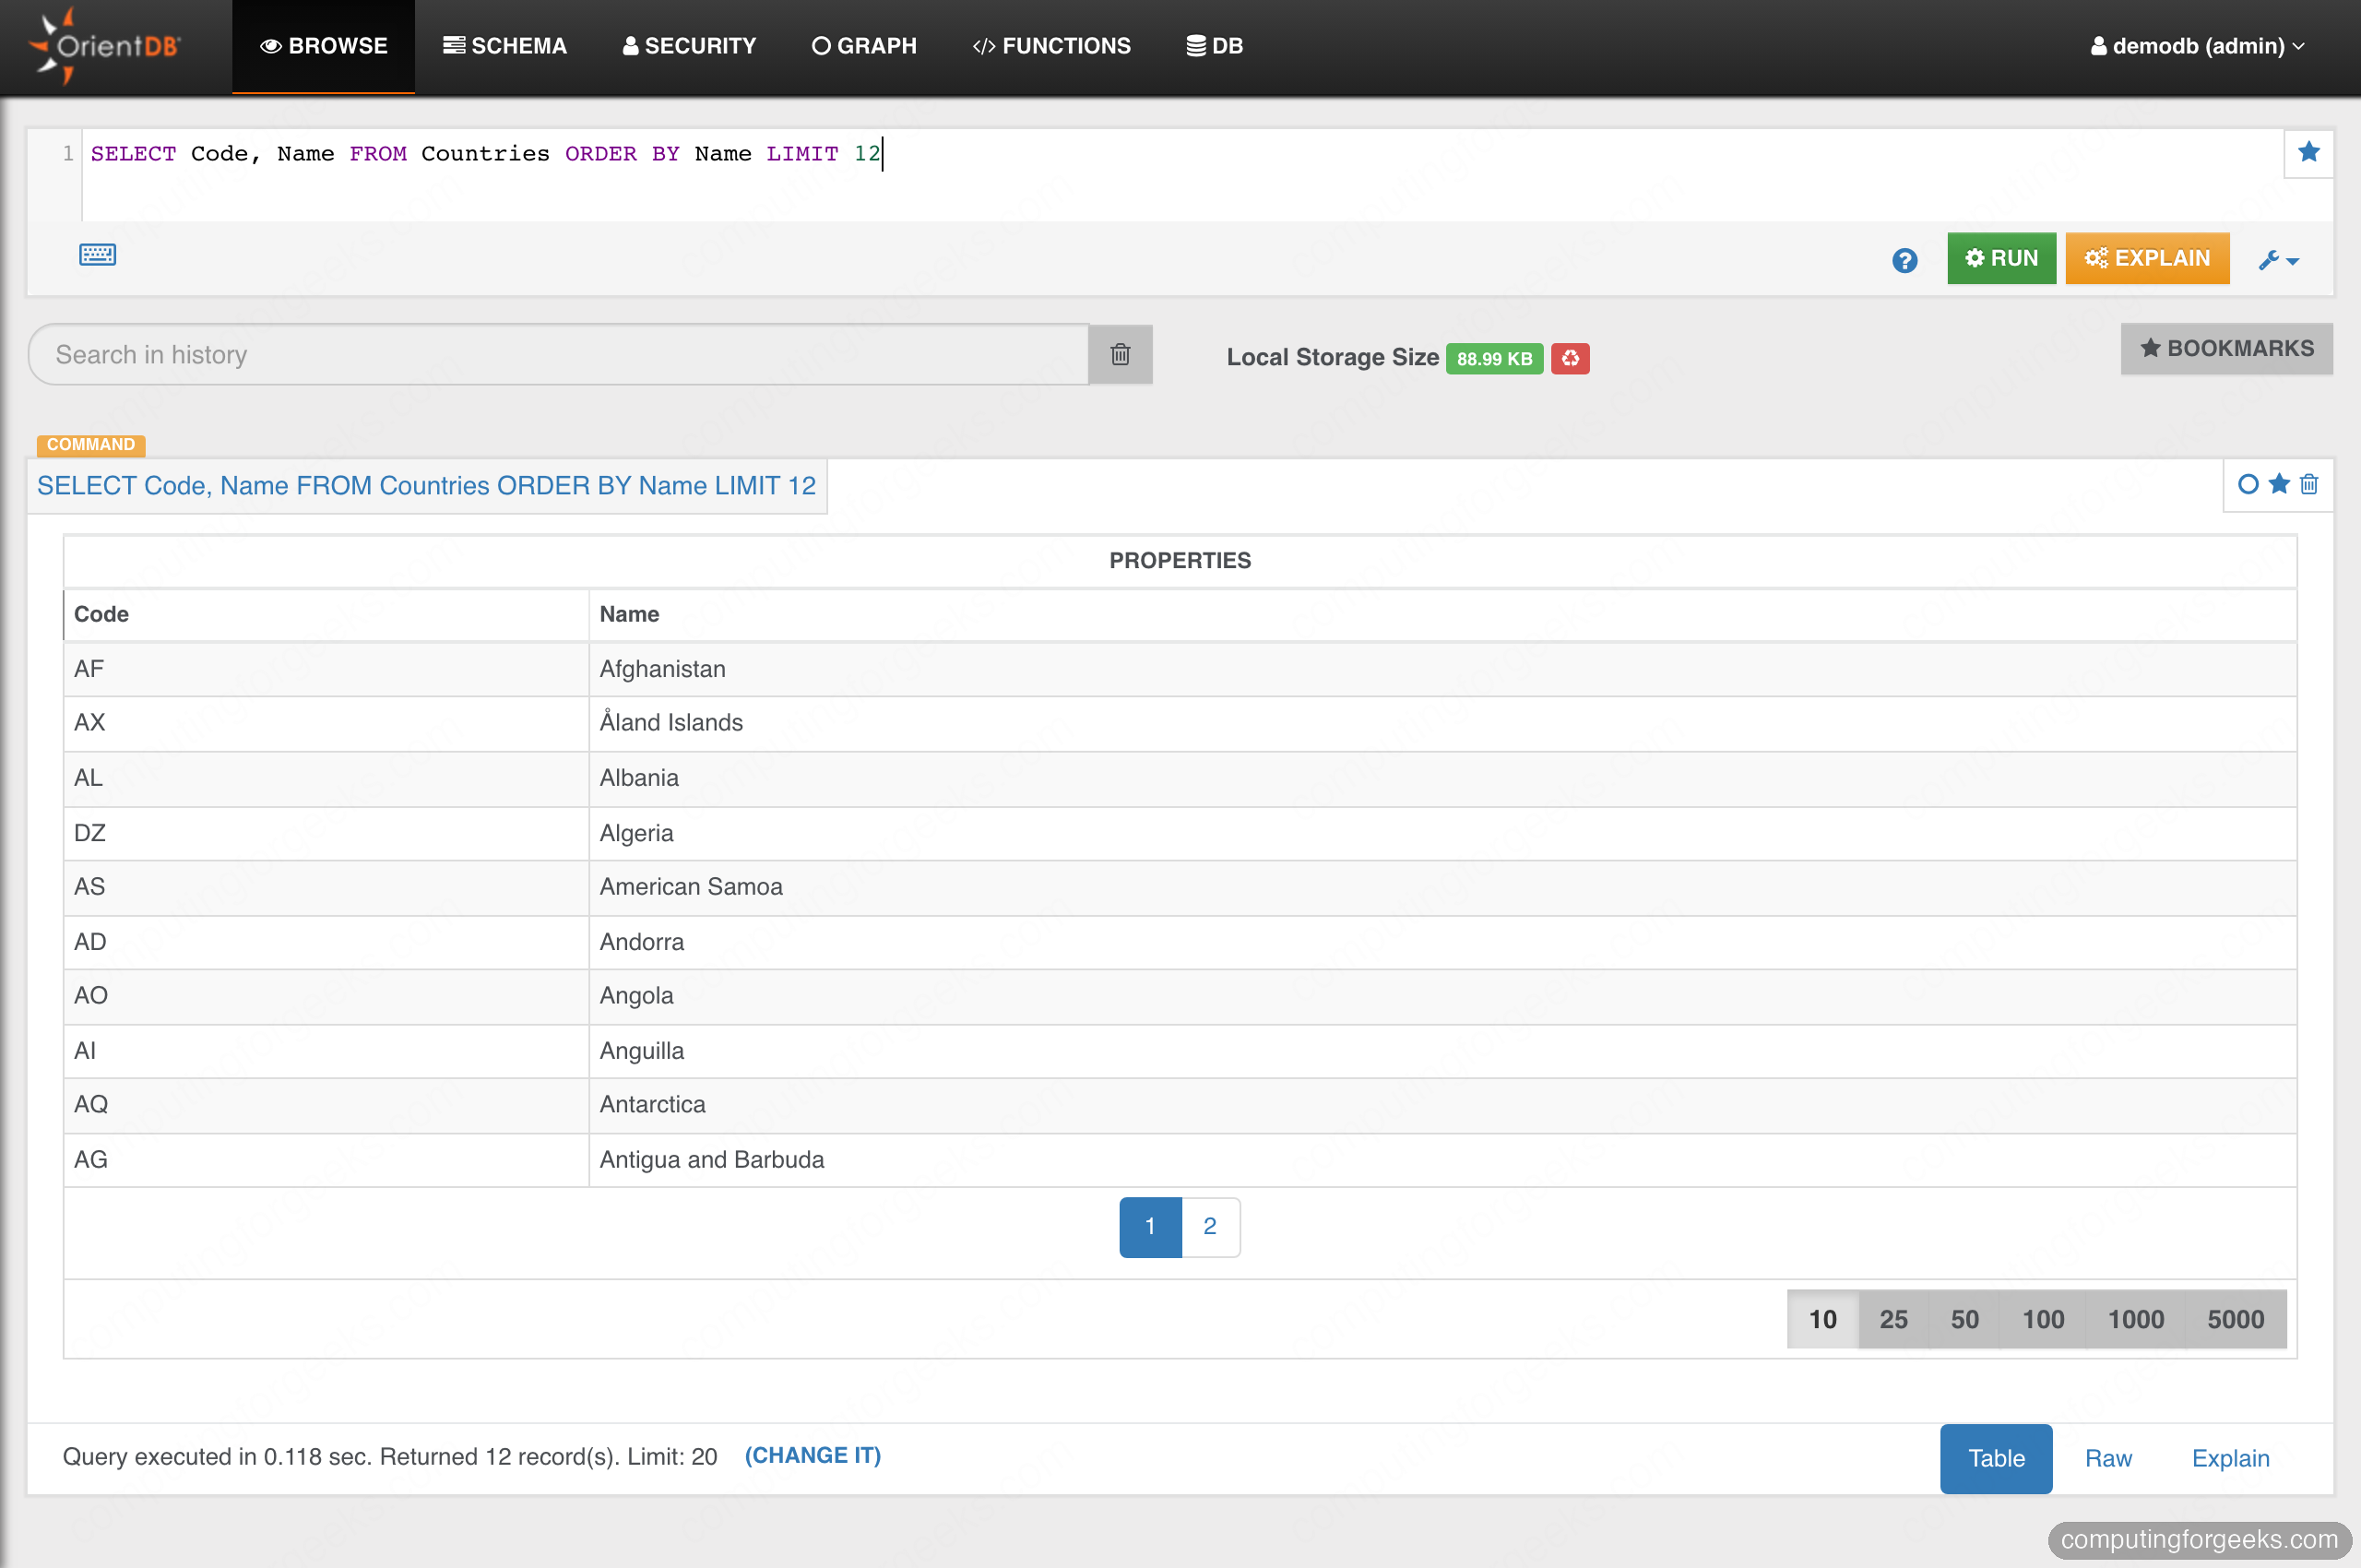Switch results to Explain view
Screen dimensions: 2361x1568
coord(2230,1458)
